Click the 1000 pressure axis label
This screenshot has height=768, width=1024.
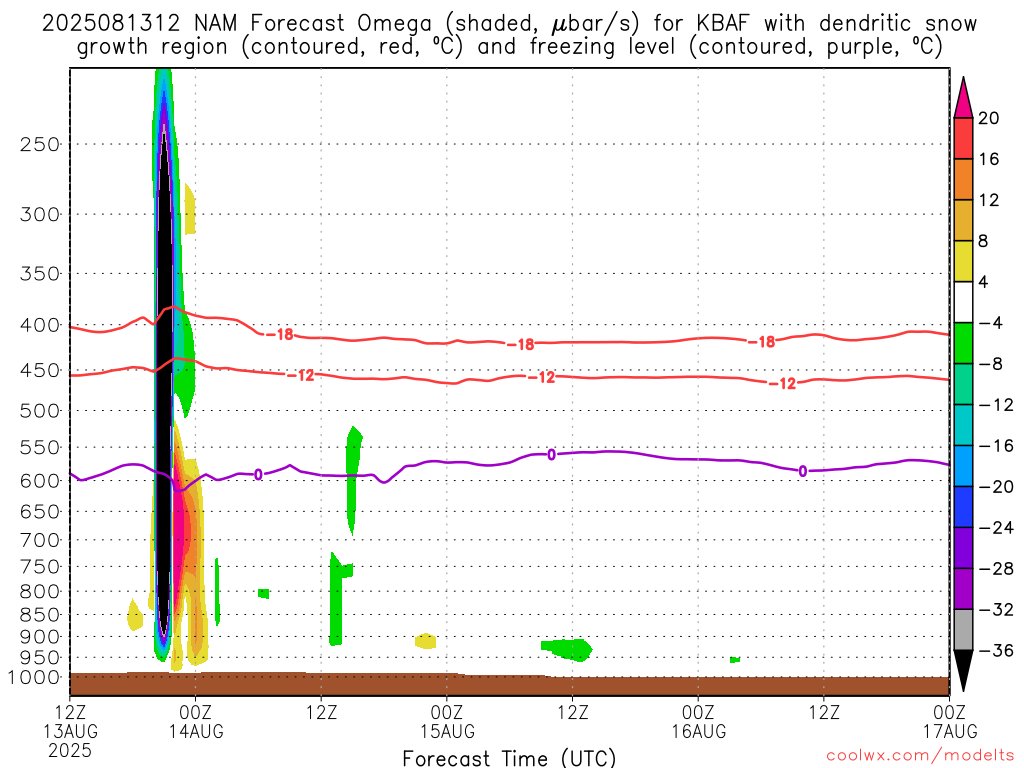[34, 677]
